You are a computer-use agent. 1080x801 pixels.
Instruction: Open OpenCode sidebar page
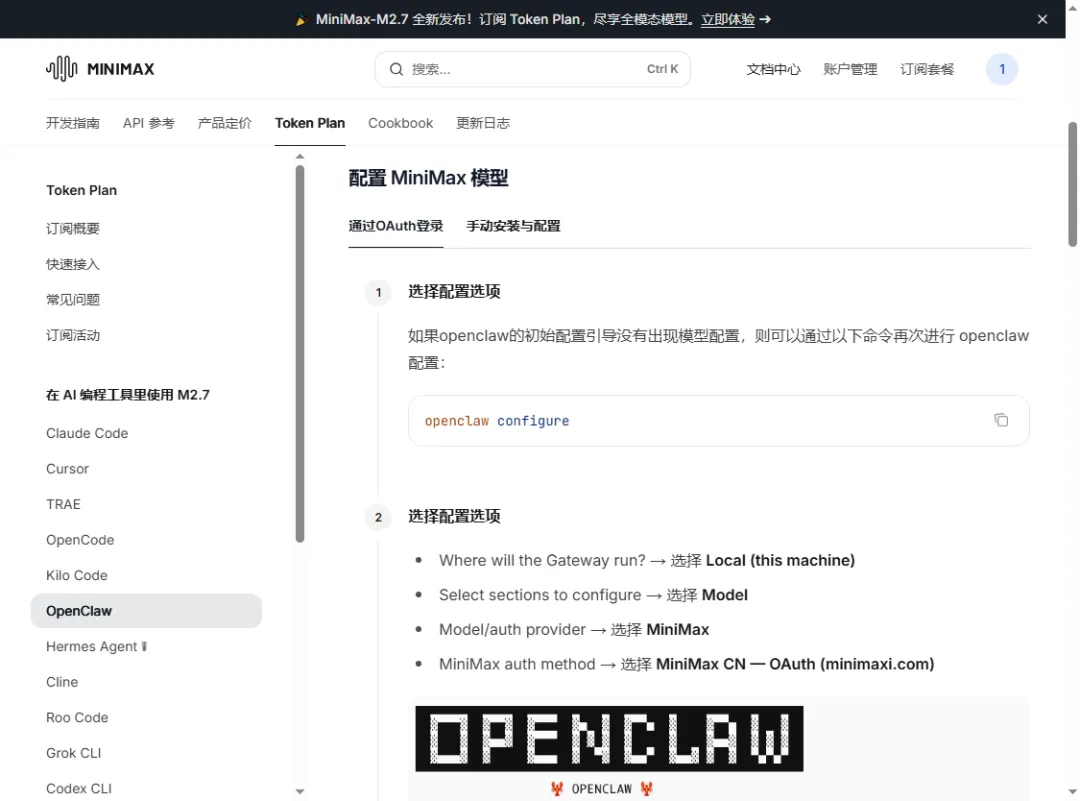80,540
